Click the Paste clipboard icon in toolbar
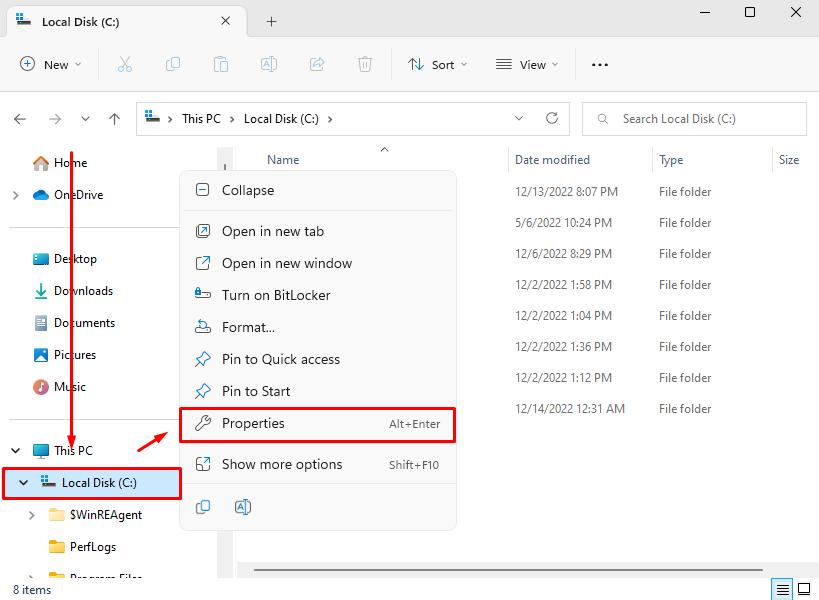 (221, 64)
